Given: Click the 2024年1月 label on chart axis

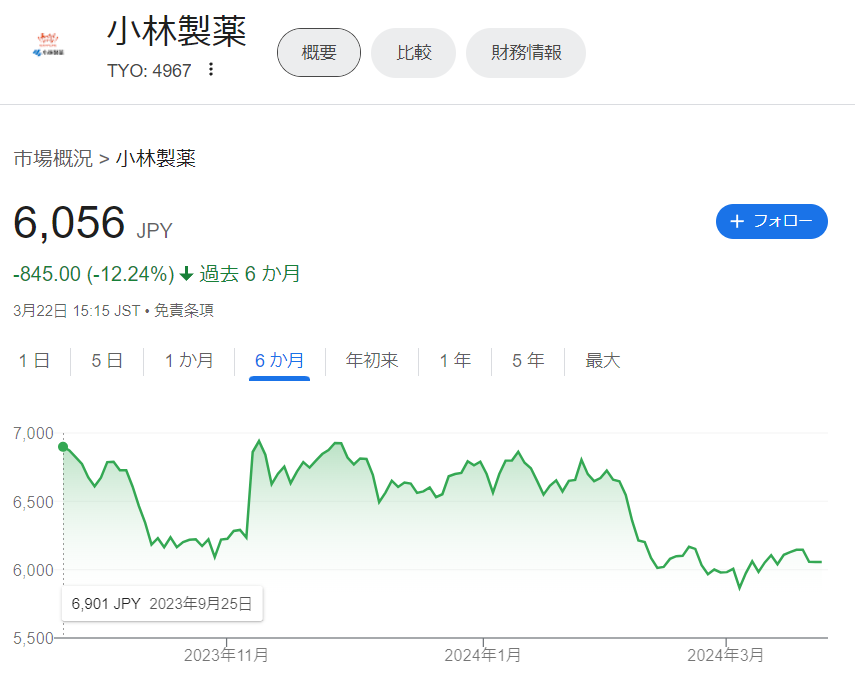Looking at the screenshot, I should (482, 655).
